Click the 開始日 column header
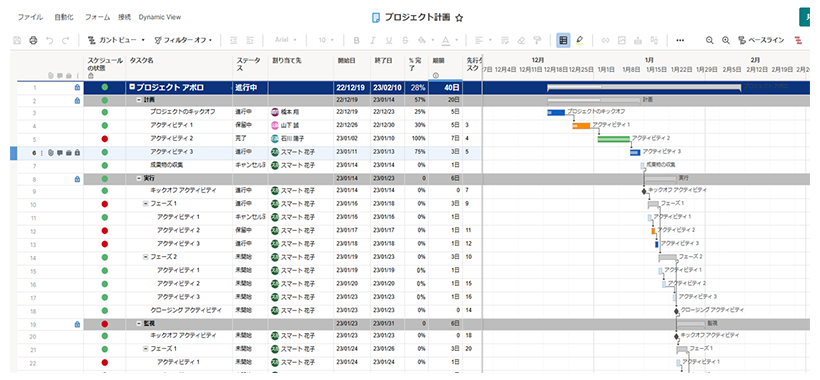Viewport: 820px width, 380px height. [x=352, y=66]
